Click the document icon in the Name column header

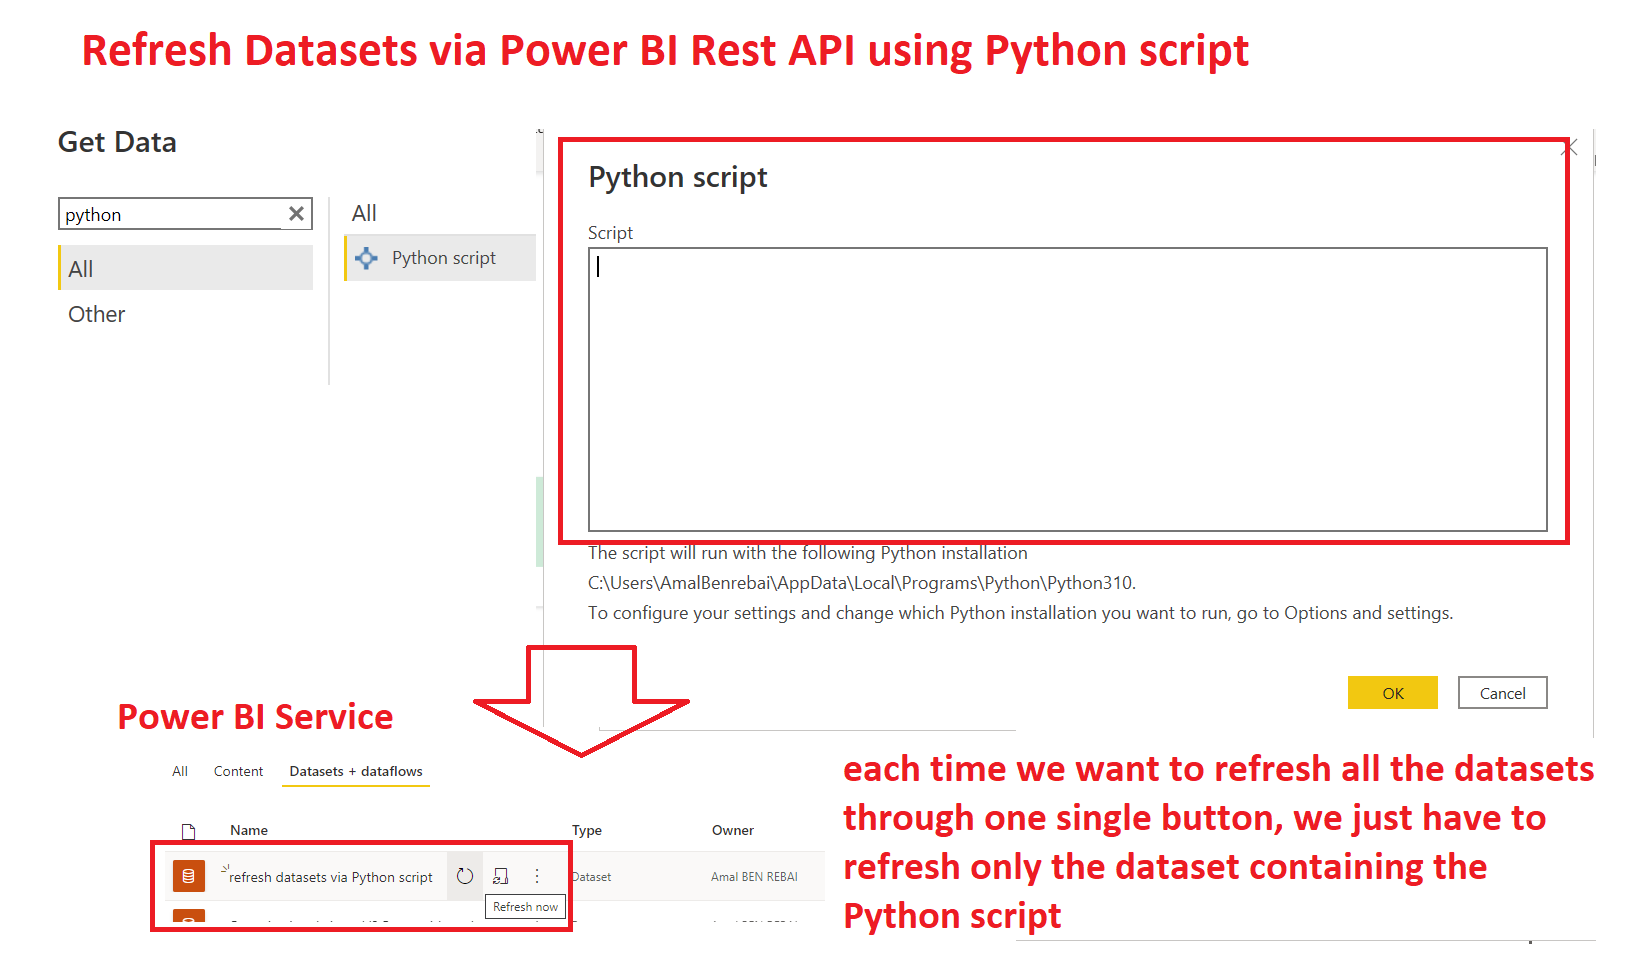coord(187,830)
